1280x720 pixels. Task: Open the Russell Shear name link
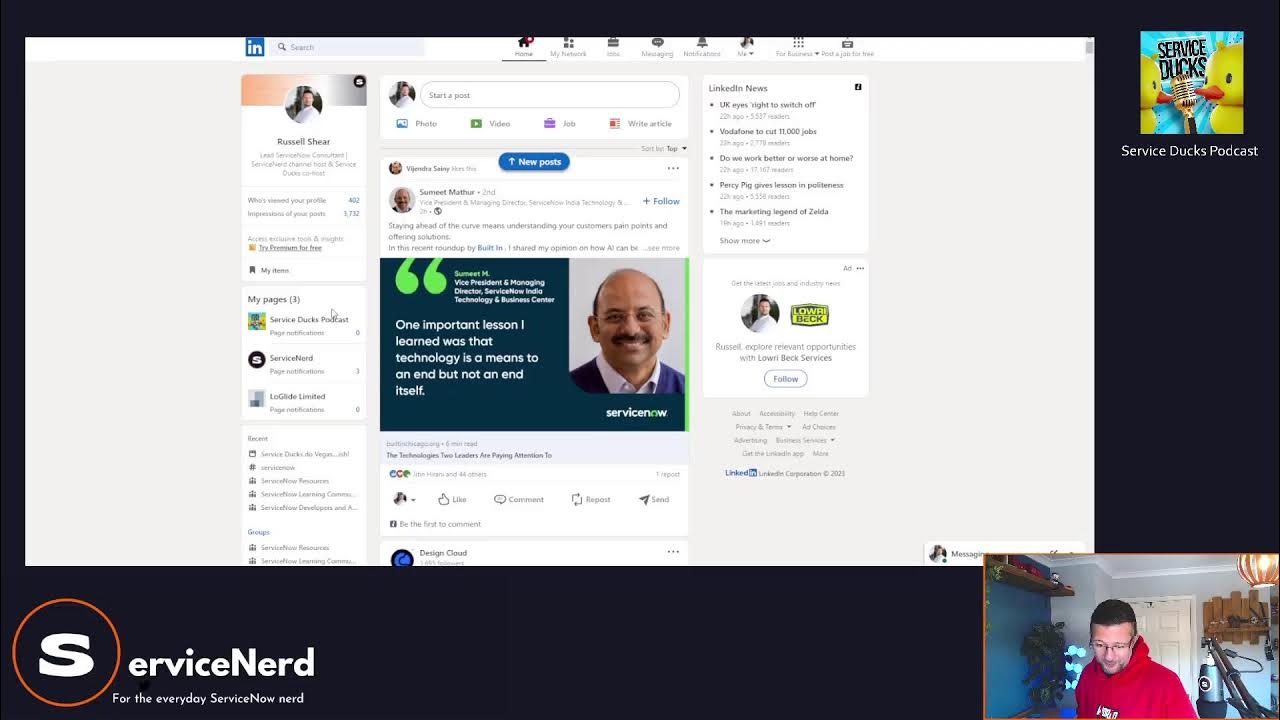coord(303,142)
